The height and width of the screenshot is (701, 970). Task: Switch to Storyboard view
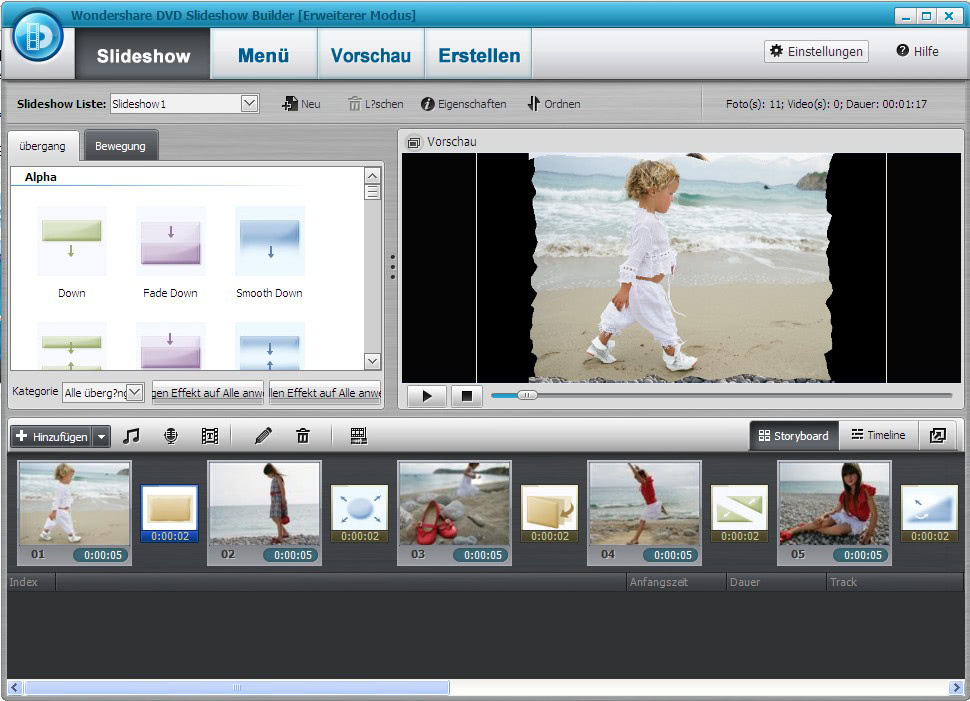tap(793, 435)
